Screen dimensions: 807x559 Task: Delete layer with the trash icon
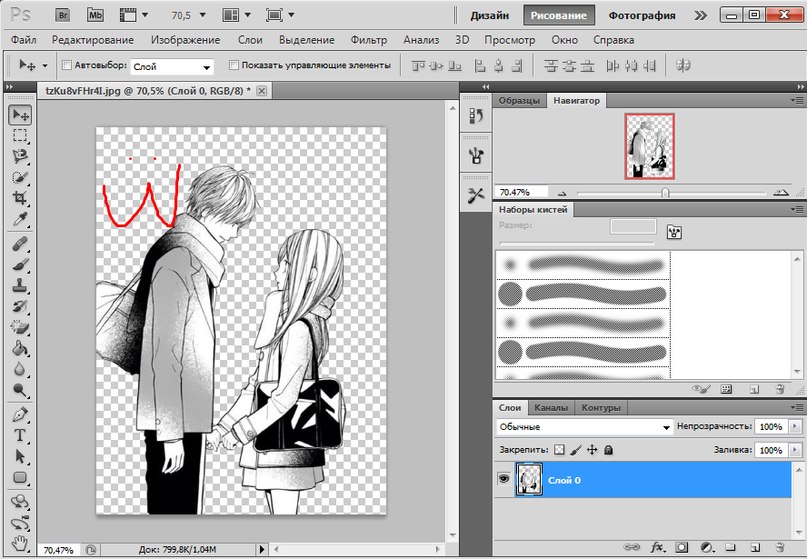tap(780, 548)
